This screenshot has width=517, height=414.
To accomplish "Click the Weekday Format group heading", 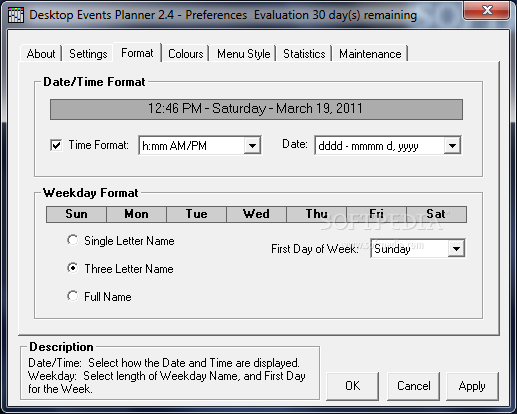I will (91, 193).
